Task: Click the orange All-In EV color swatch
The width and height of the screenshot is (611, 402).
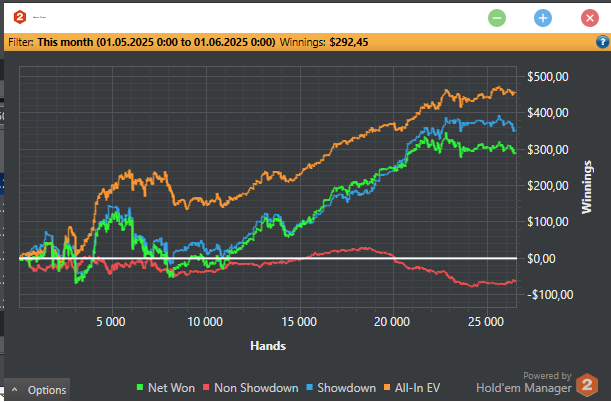Action: point(387,388)
